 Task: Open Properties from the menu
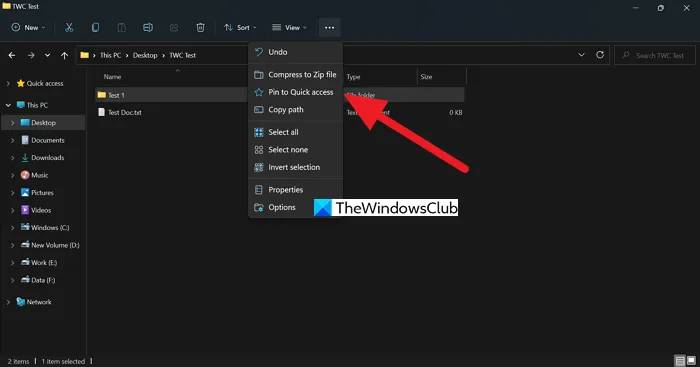pos(295,190)
